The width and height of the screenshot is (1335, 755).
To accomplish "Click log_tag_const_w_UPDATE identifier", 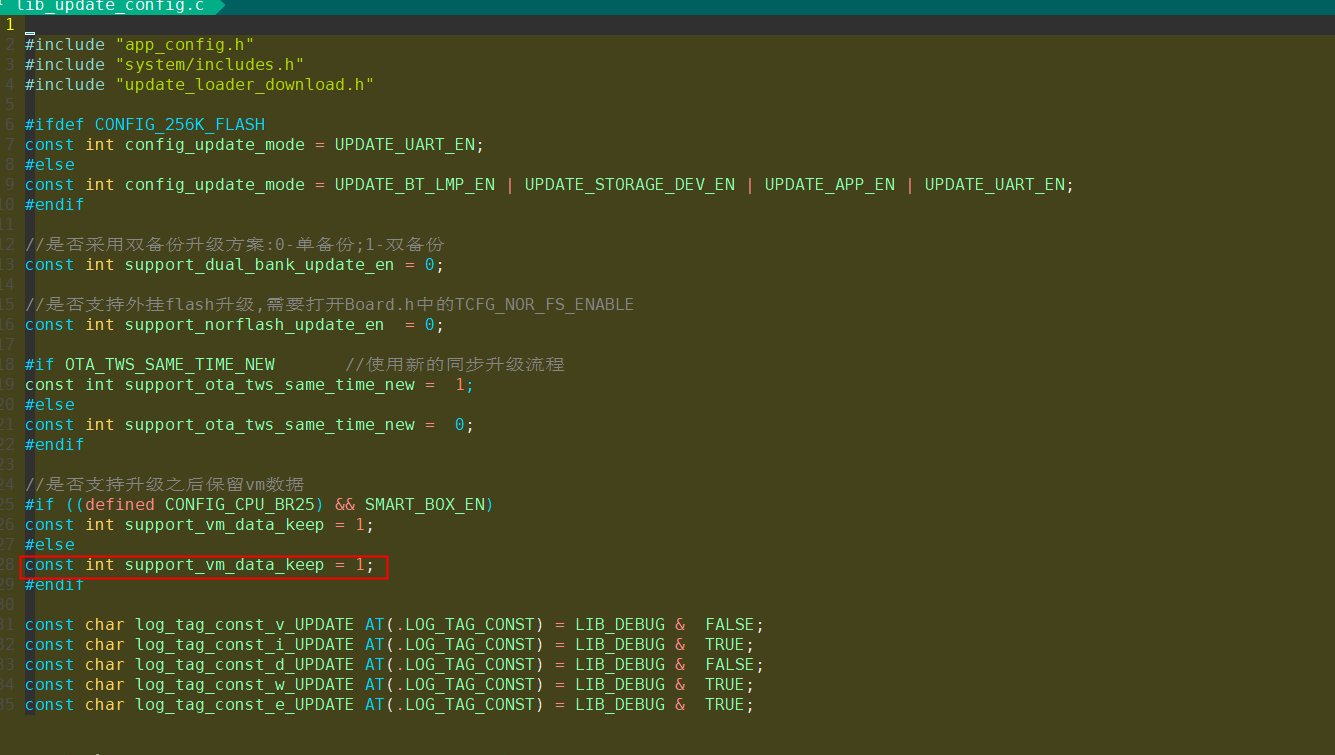I will 244,685.
